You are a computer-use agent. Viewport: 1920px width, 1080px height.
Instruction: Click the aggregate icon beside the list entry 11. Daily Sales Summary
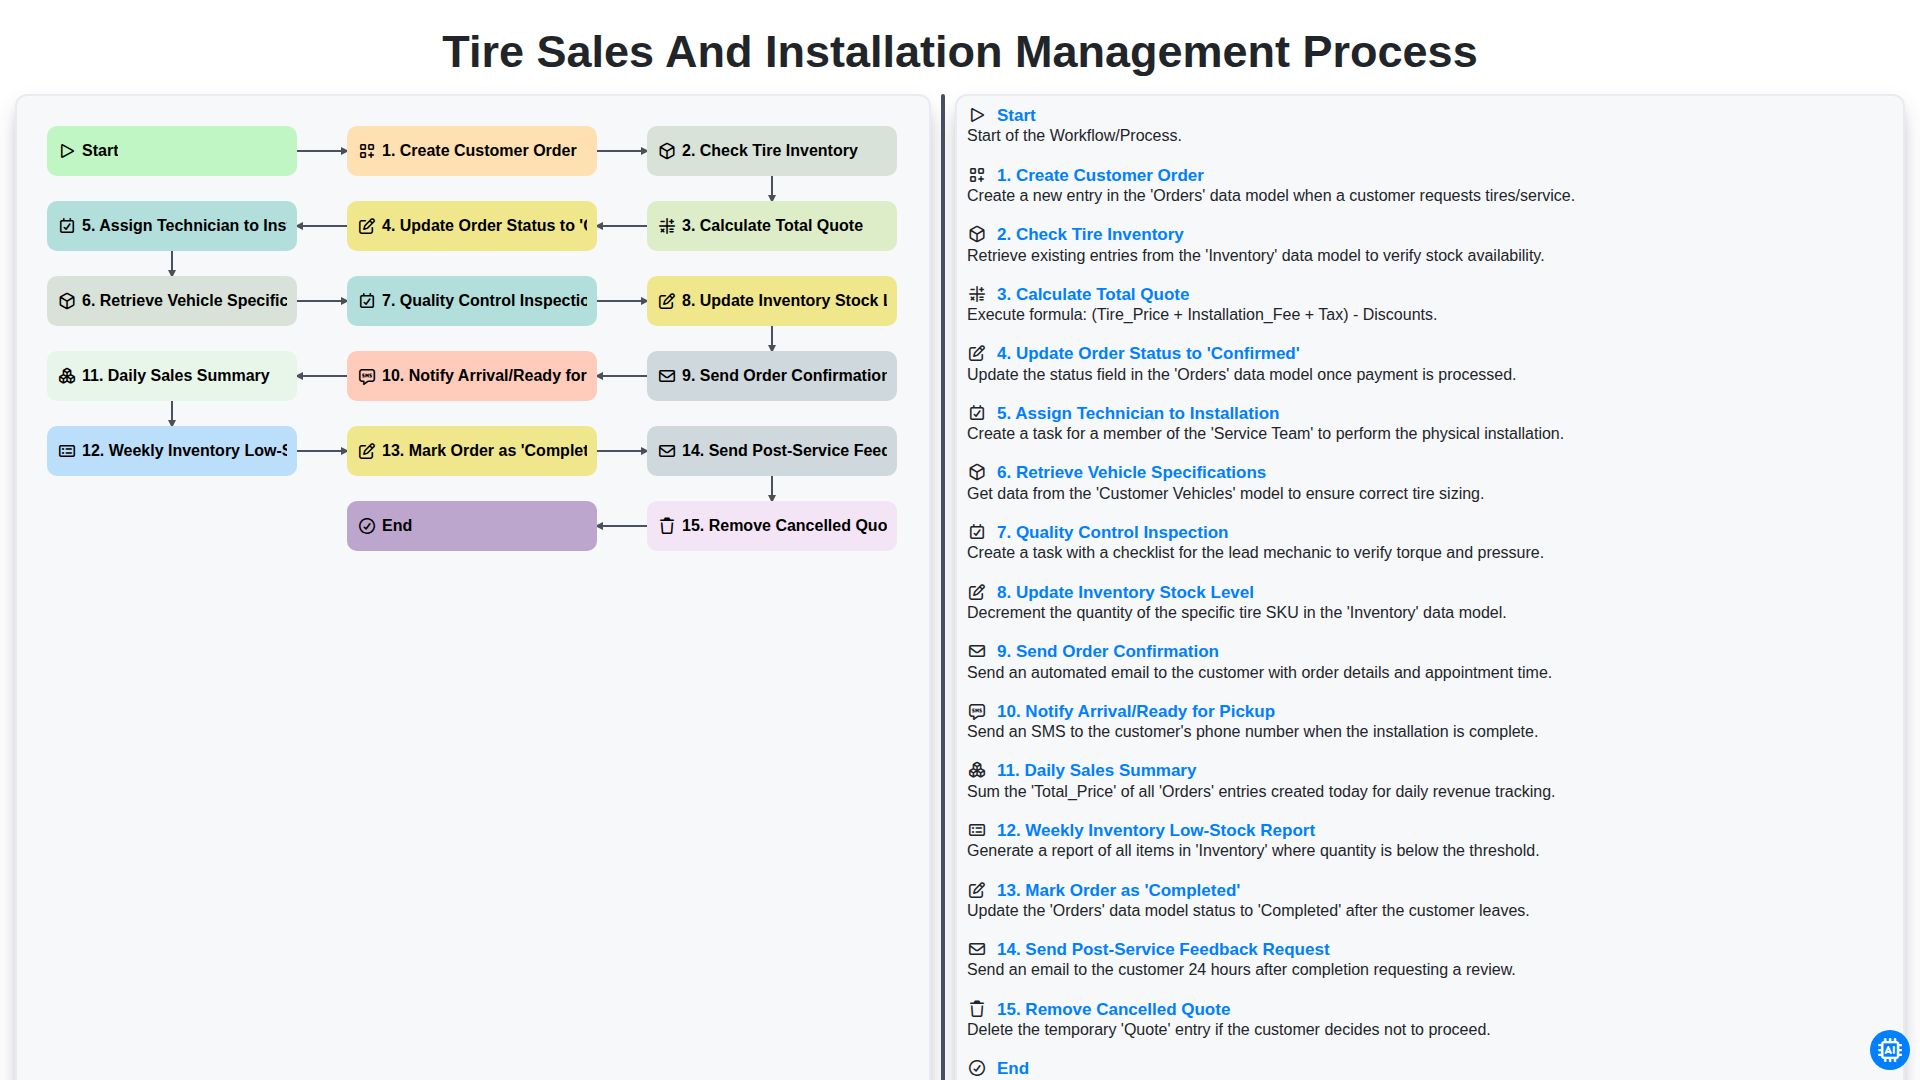[x=977, y=770]
